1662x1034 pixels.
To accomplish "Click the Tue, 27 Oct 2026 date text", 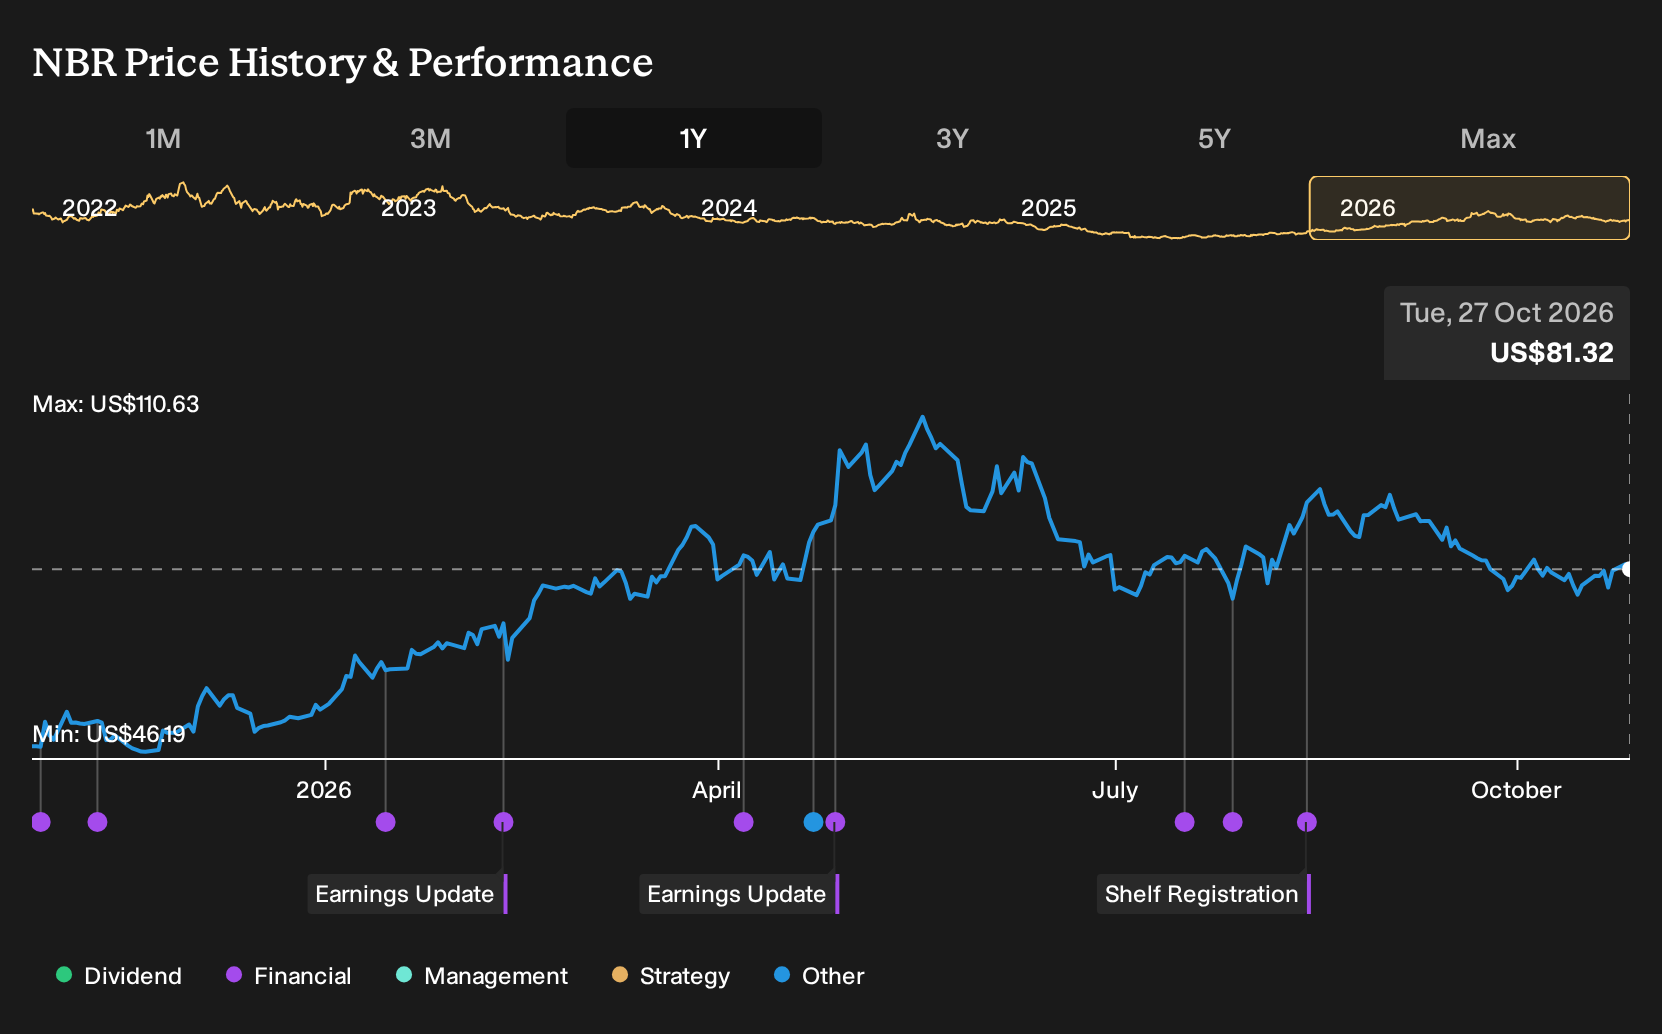I will 1507,313.
